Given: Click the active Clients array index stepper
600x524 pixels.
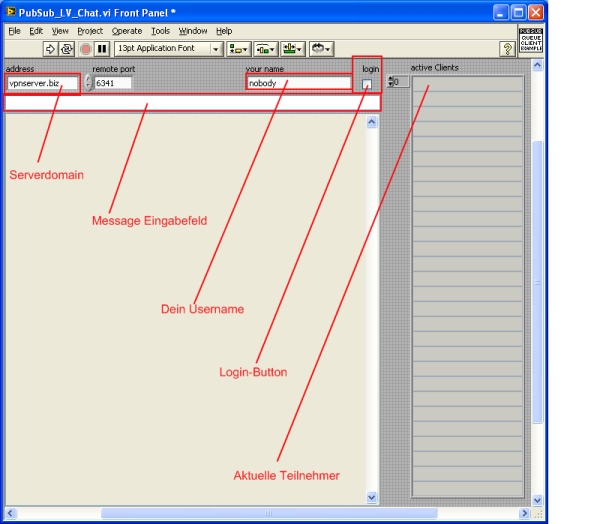Looking at the screenshot, I should (x=390, y=82).
